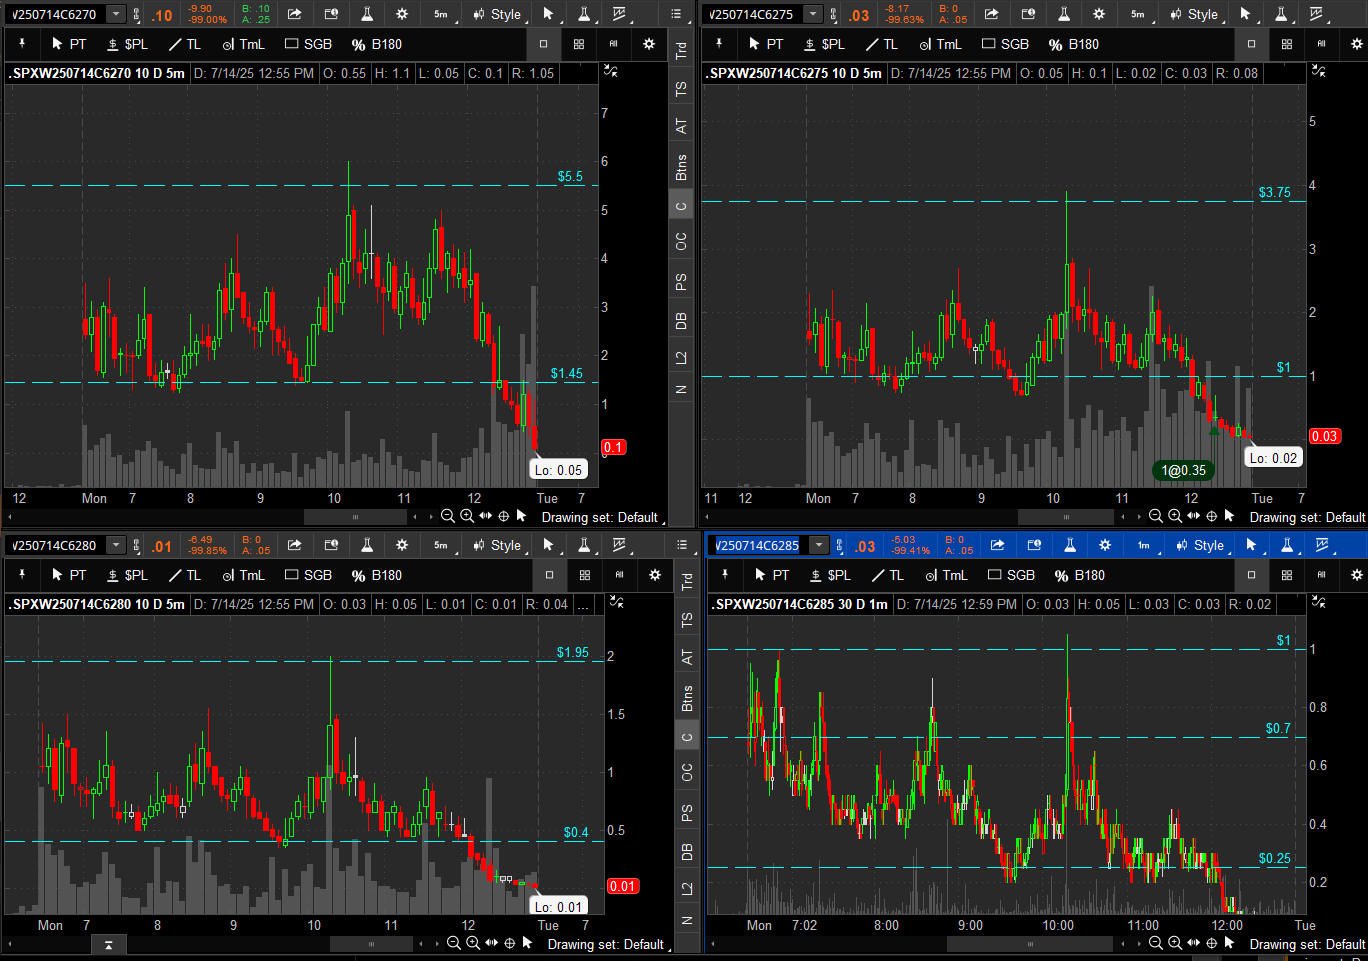The height and width of the screenshot is (961, 1368).
Task: Open chart settings gear in C6280 toolbar
Action: [x=402, y=545]
